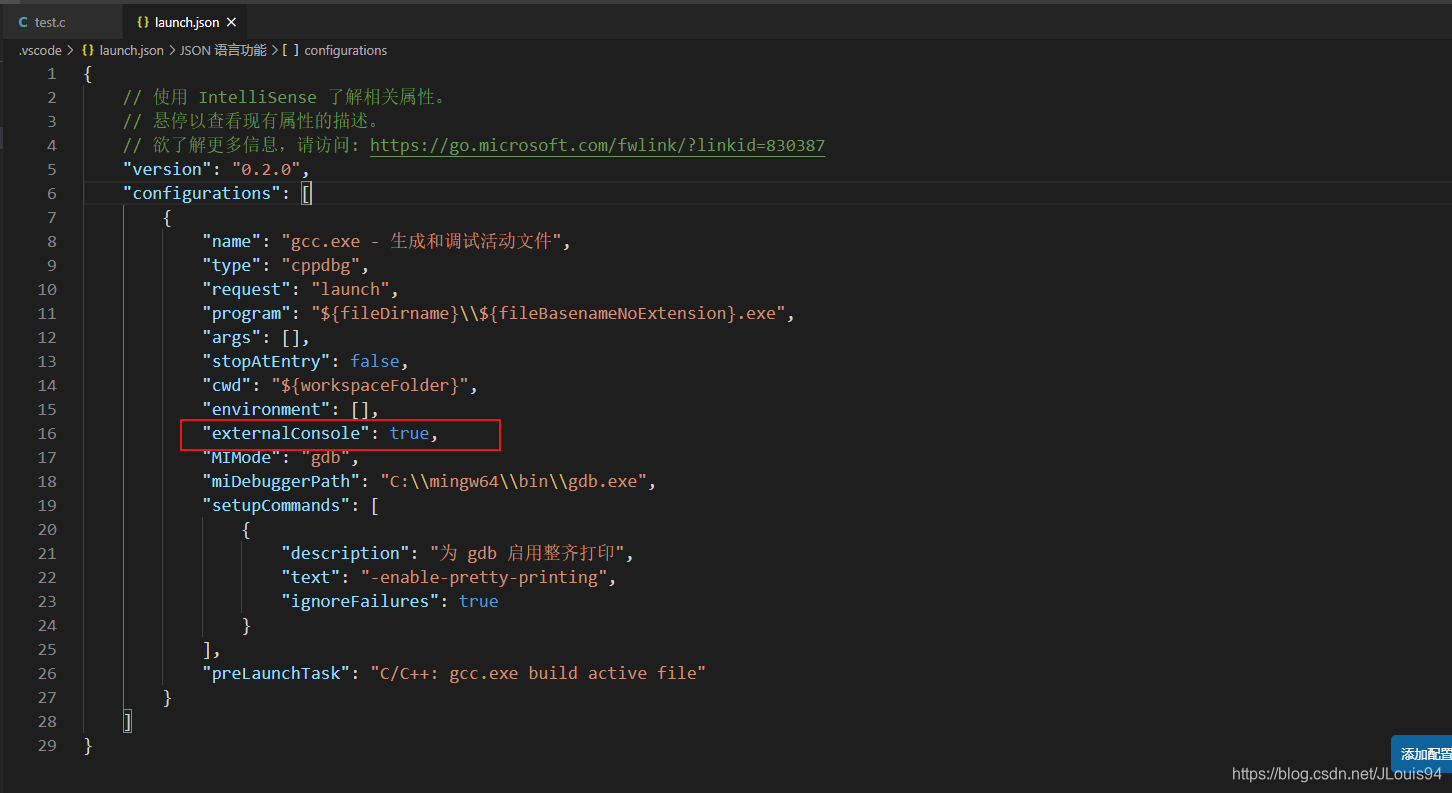The image size is (1452, 793).
Task: Click the "0.2.0" version value
Action: tap(266, 169)
